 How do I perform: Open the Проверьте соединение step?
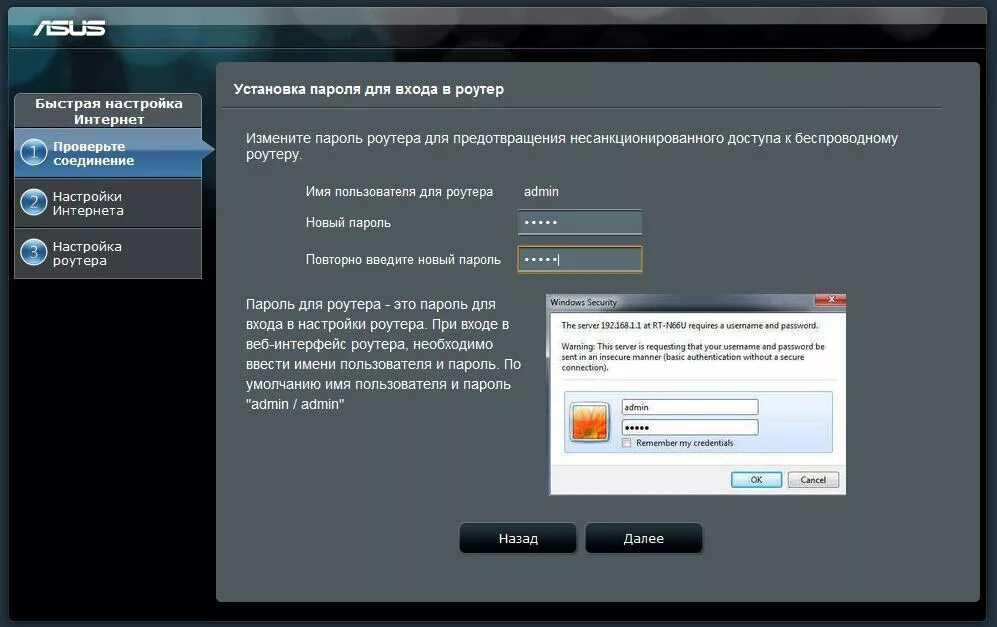point(108,153)
